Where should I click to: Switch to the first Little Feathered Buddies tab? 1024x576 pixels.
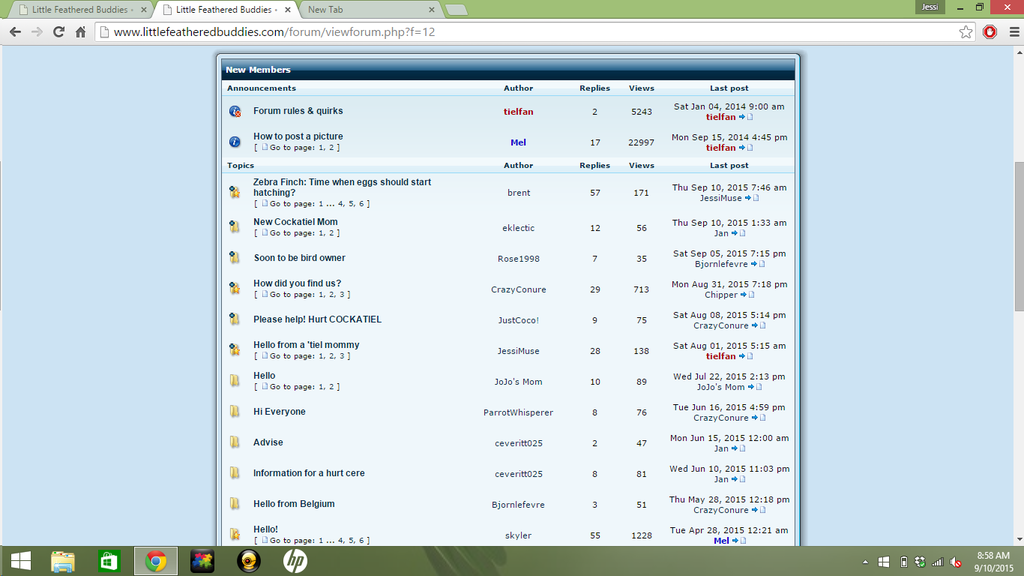click(80, 9)
